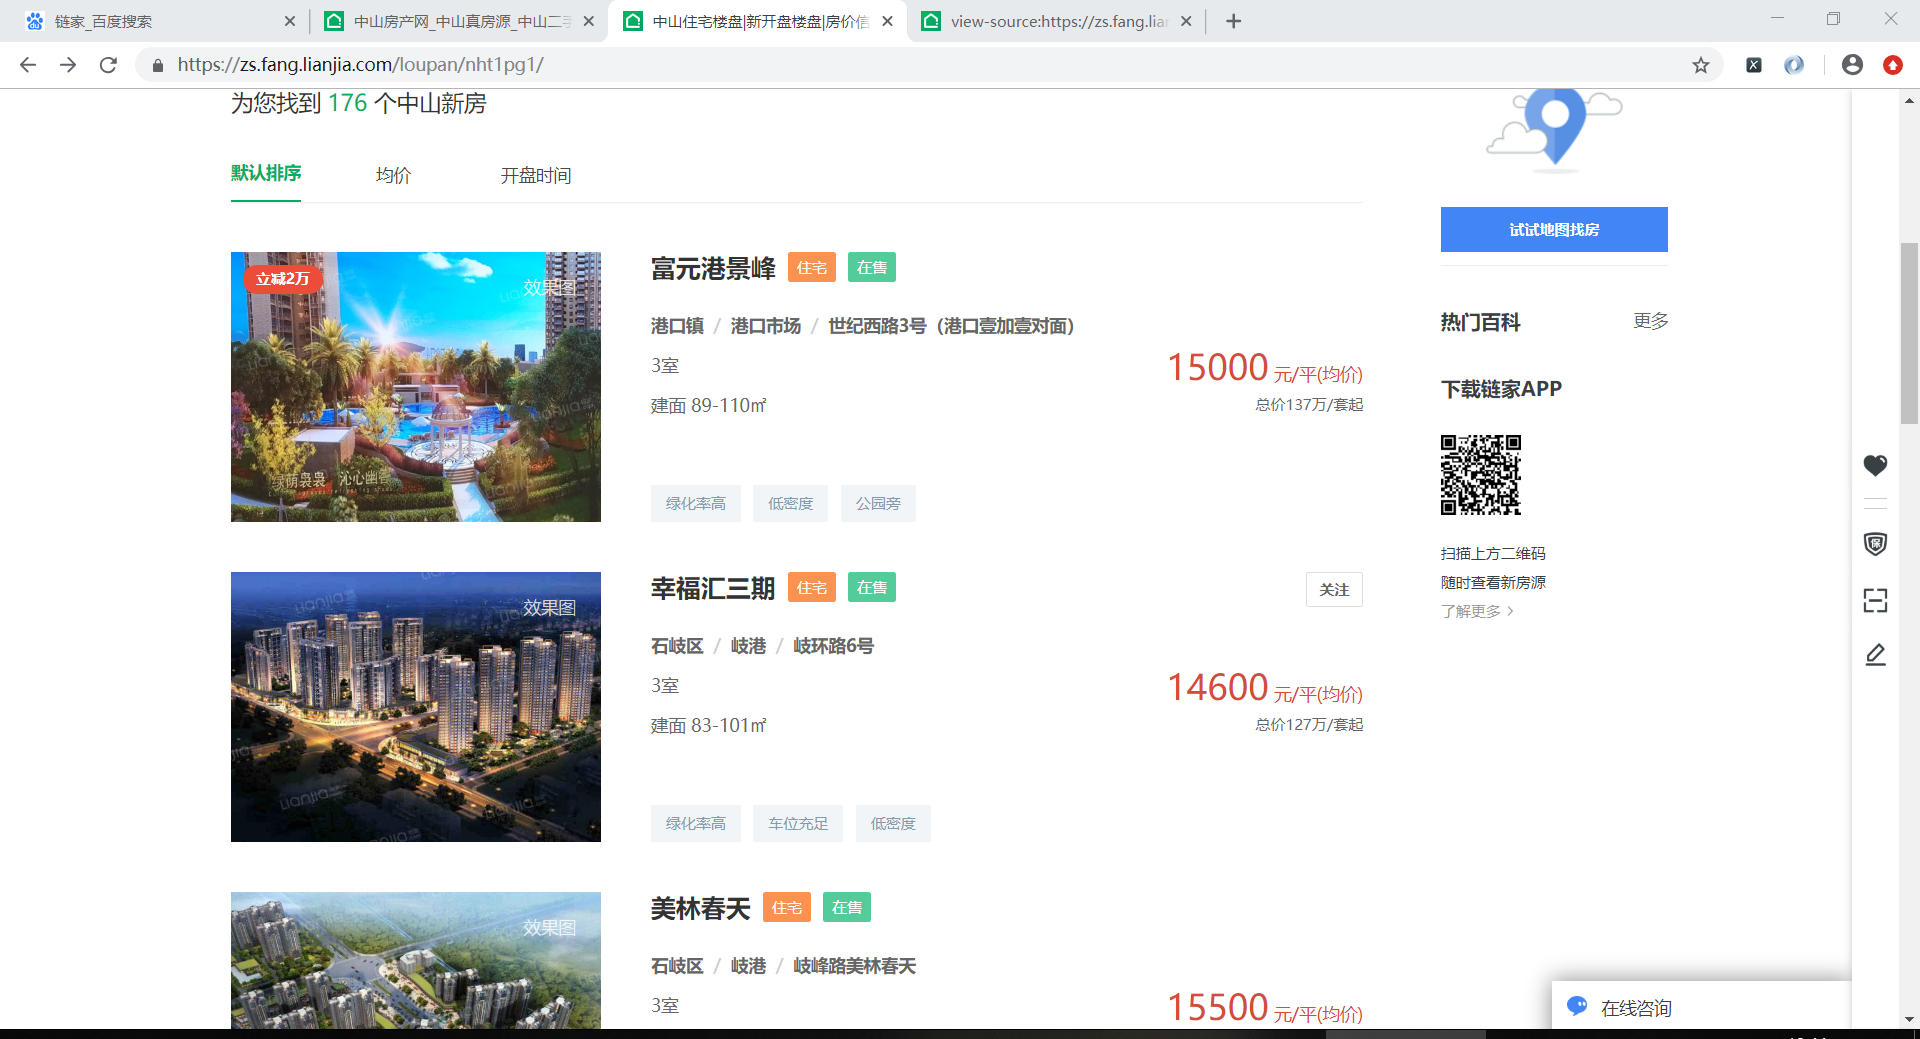This screenshot has height=1039, width=1920.
Task: Go back with the browser back arrow
Action: 28,65
